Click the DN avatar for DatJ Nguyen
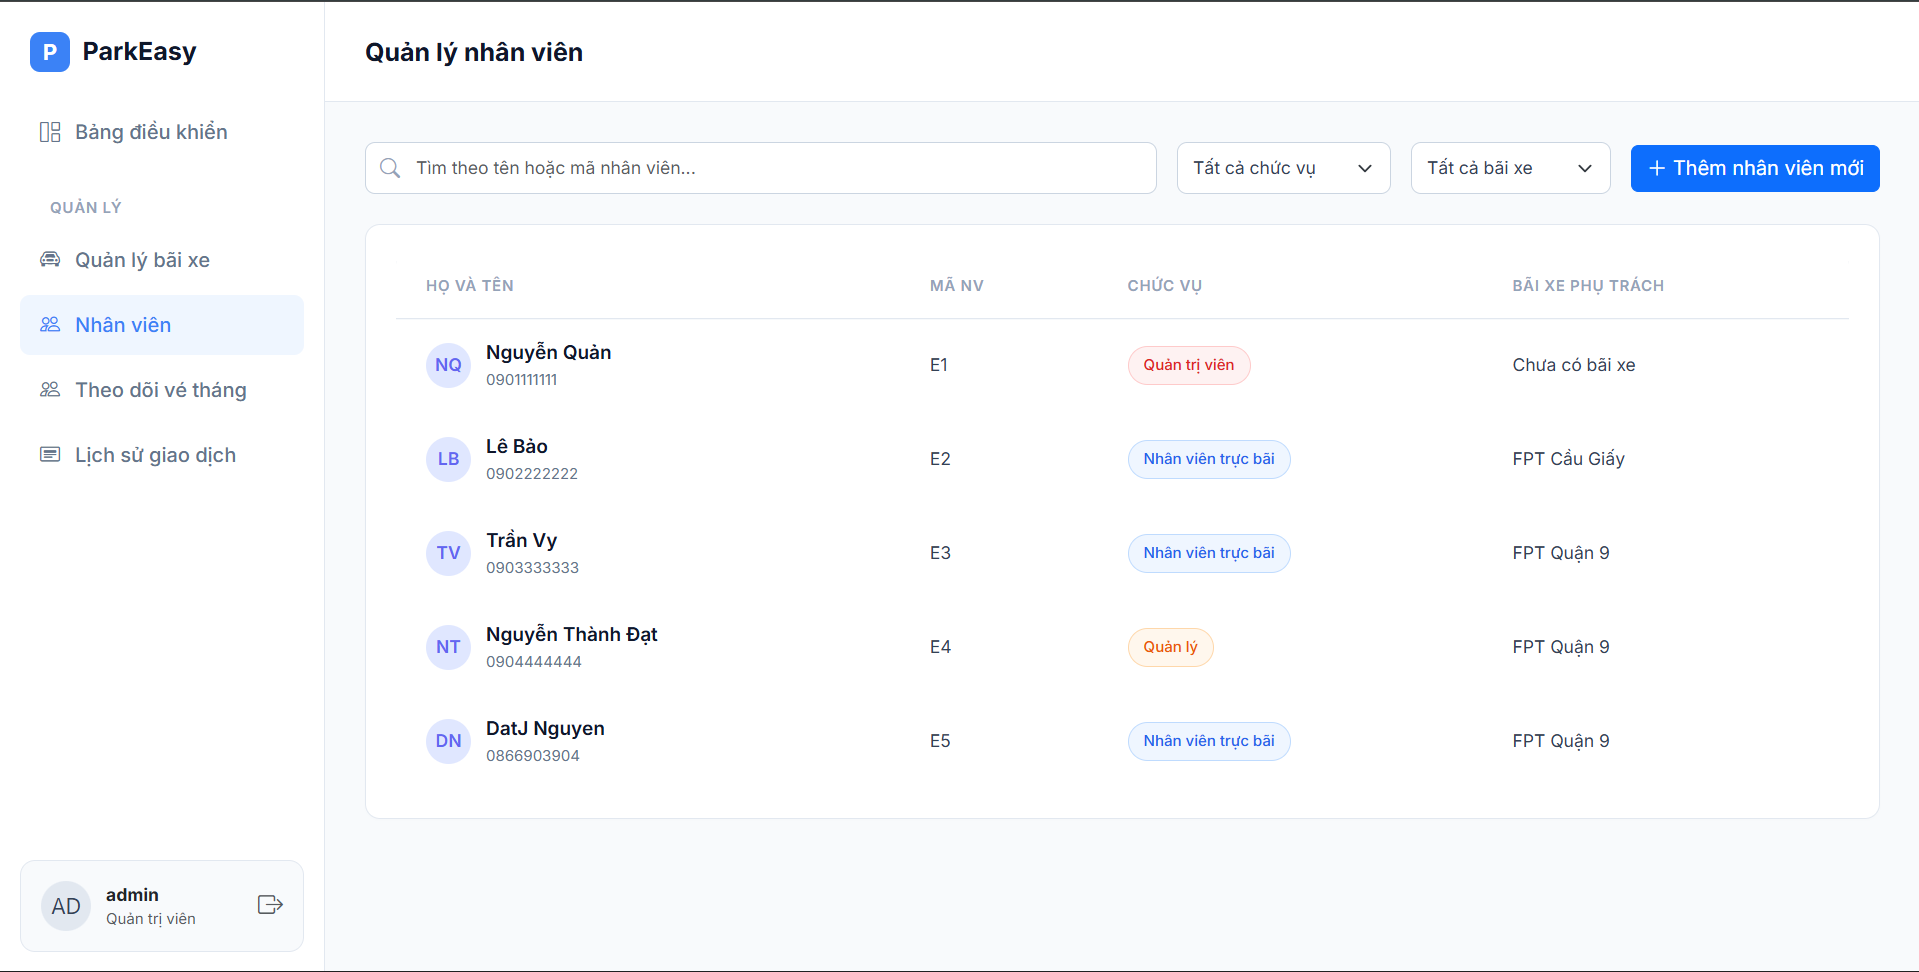The image size is (1919, 972). 448,741
